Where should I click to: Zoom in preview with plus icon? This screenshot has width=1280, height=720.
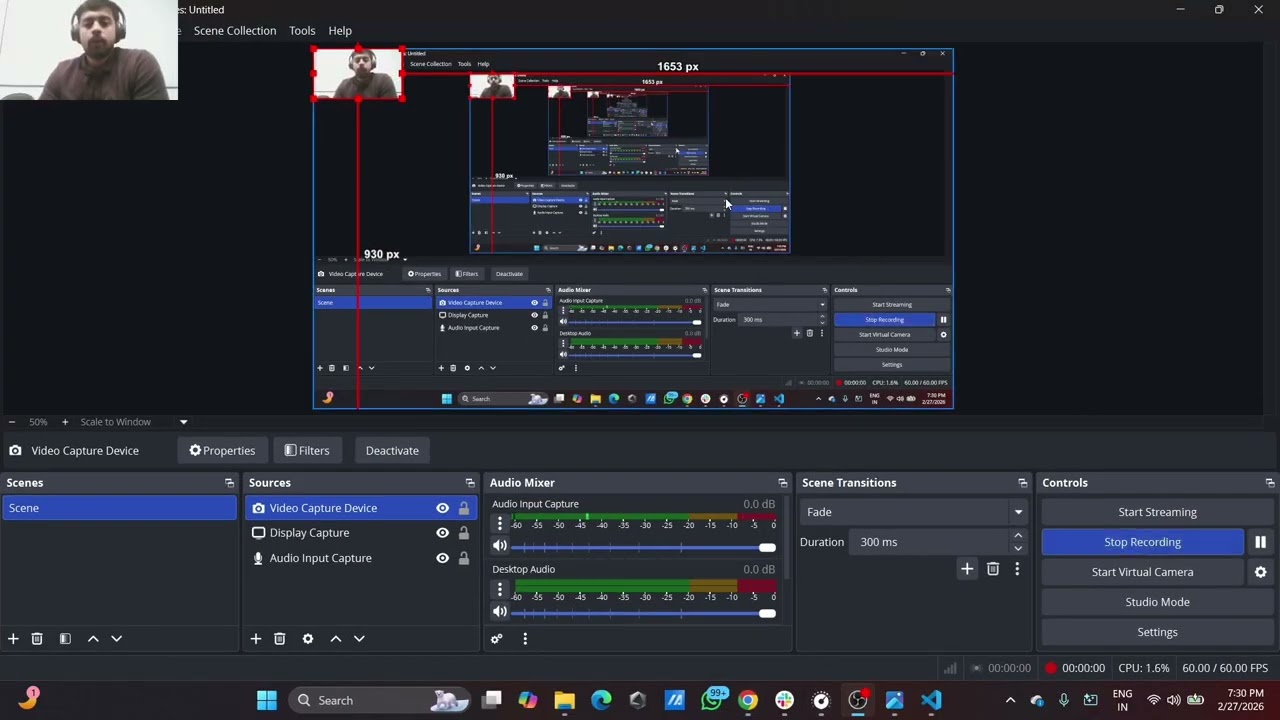(x=65, y=422)
